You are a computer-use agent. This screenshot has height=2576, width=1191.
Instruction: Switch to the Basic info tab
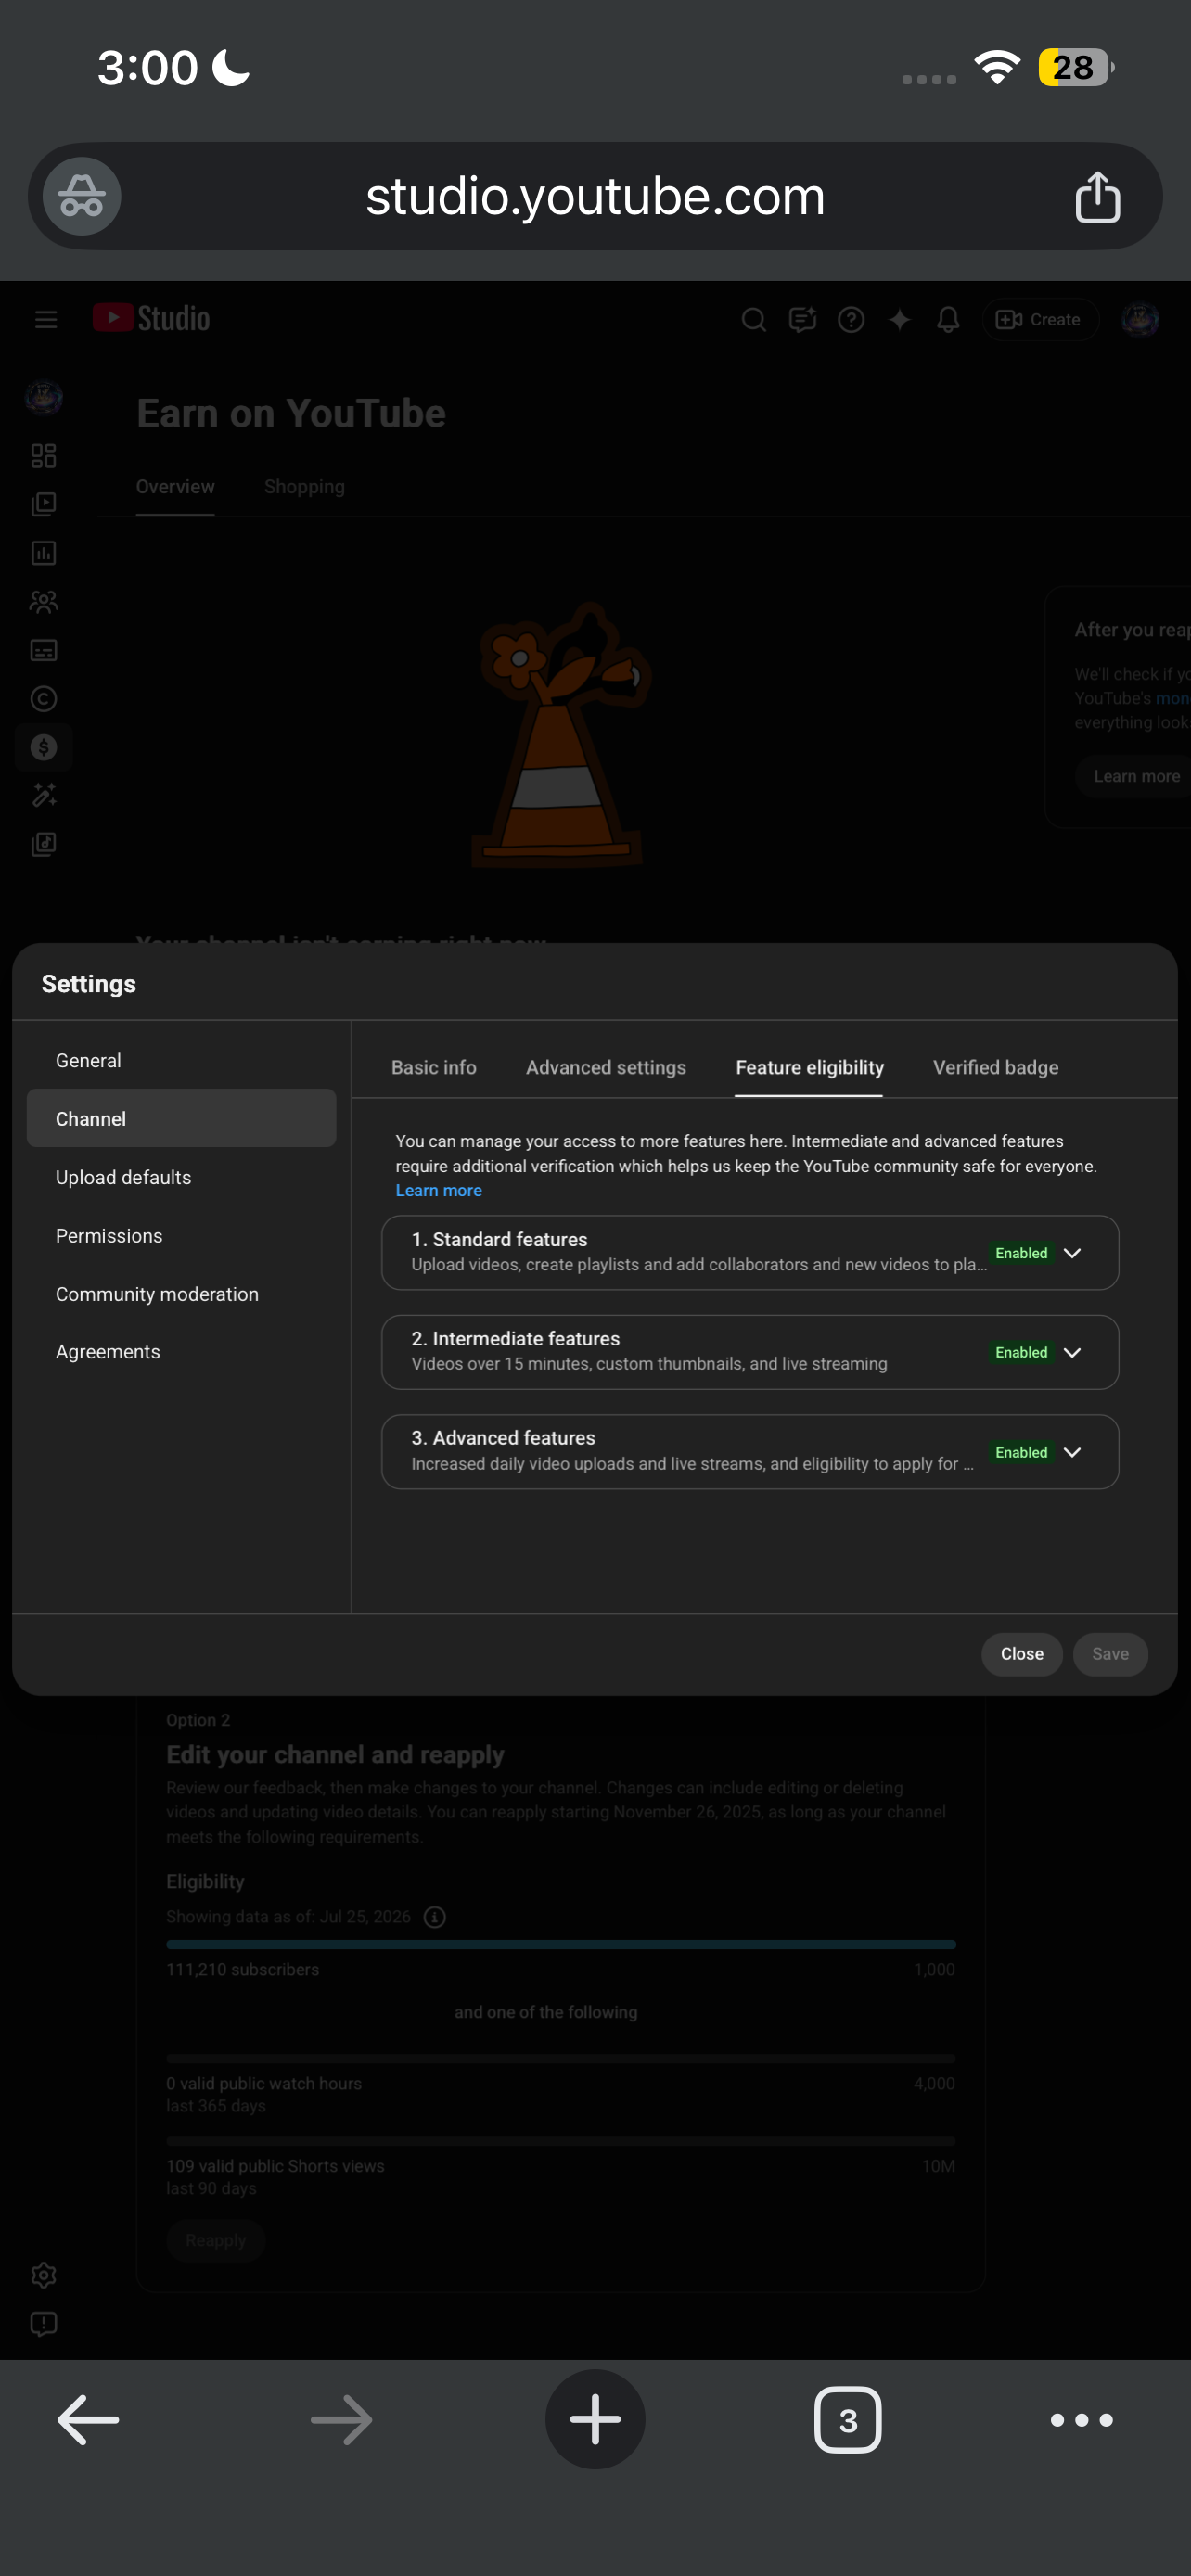click(434, 1067)
